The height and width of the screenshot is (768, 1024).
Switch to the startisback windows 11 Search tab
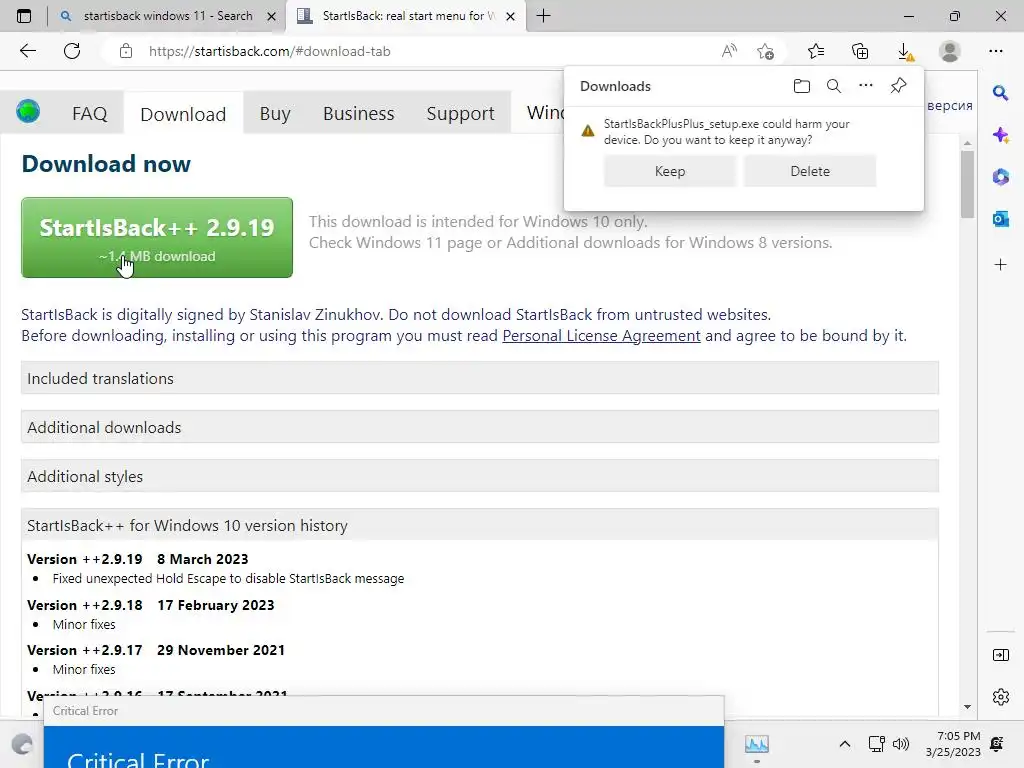167,16
